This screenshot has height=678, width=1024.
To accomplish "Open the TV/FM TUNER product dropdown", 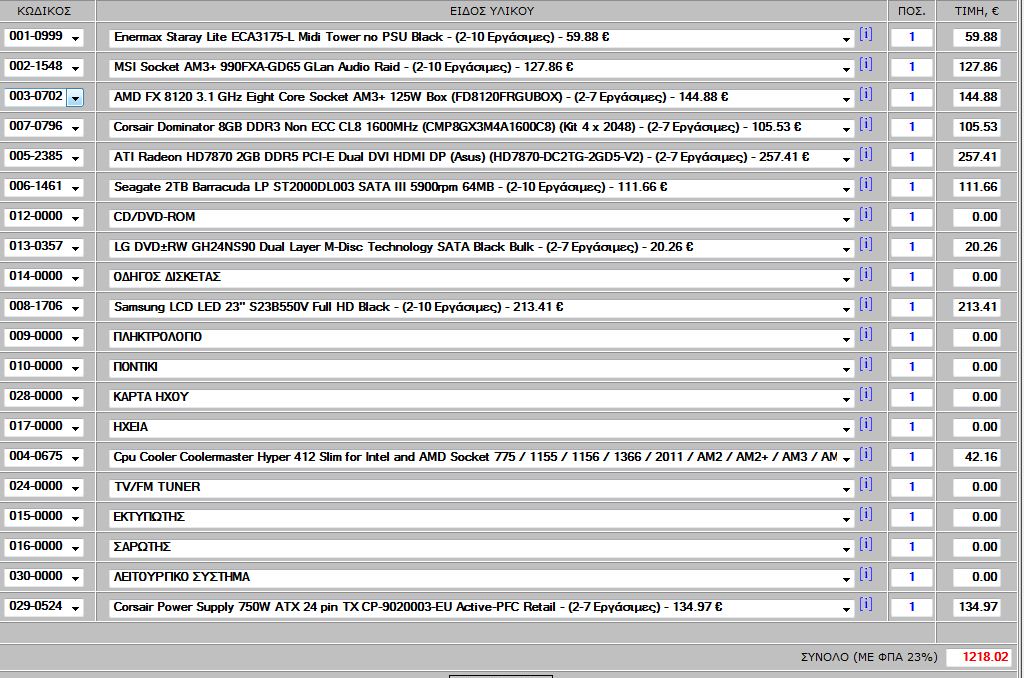I will (846, 489).
